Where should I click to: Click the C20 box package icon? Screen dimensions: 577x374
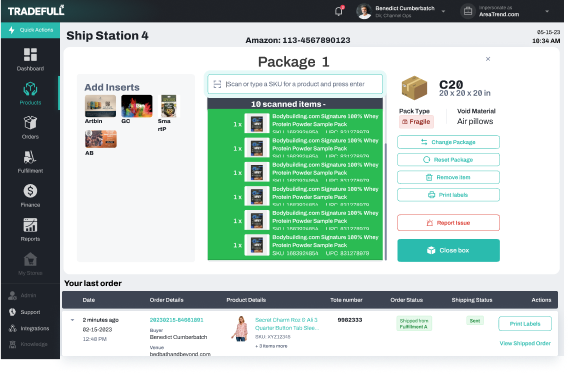[x=414, y=88]
